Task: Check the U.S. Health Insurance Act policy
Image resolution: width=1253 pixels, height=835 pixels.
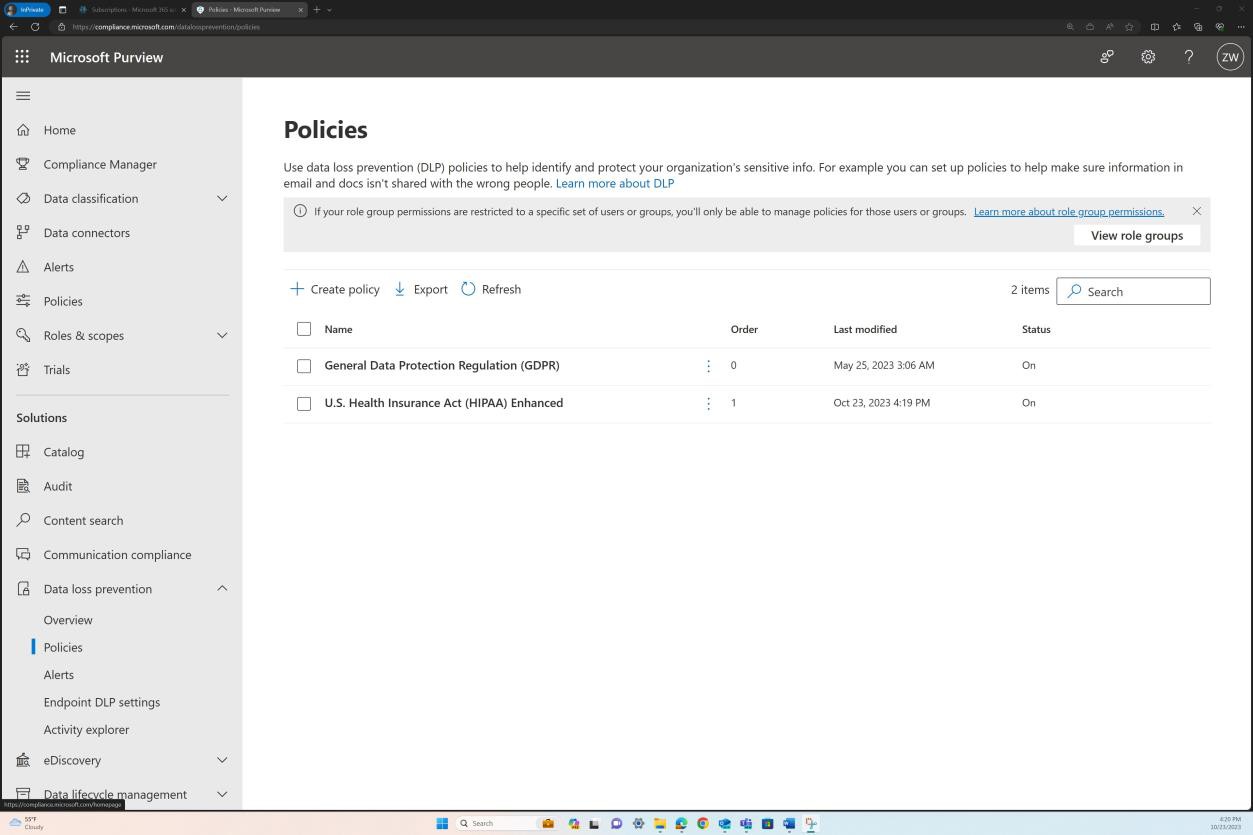Action: tap(304, 403)
